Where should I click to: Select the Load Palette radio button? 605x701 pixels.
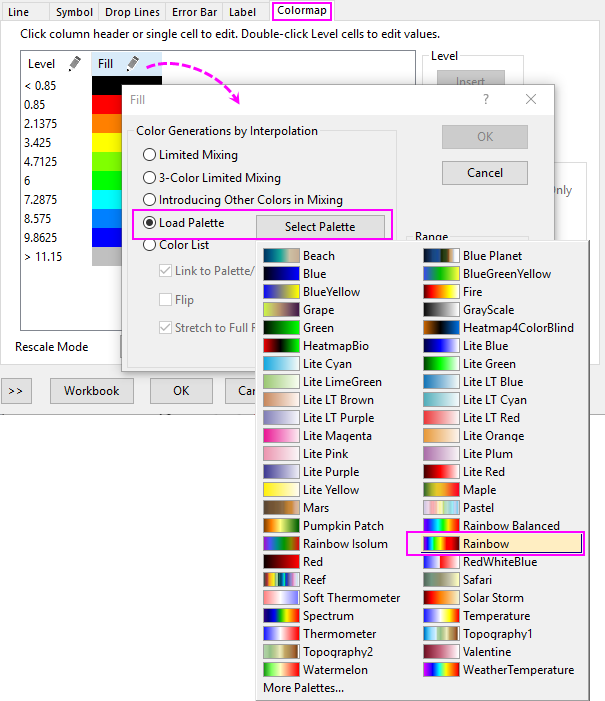149,223
